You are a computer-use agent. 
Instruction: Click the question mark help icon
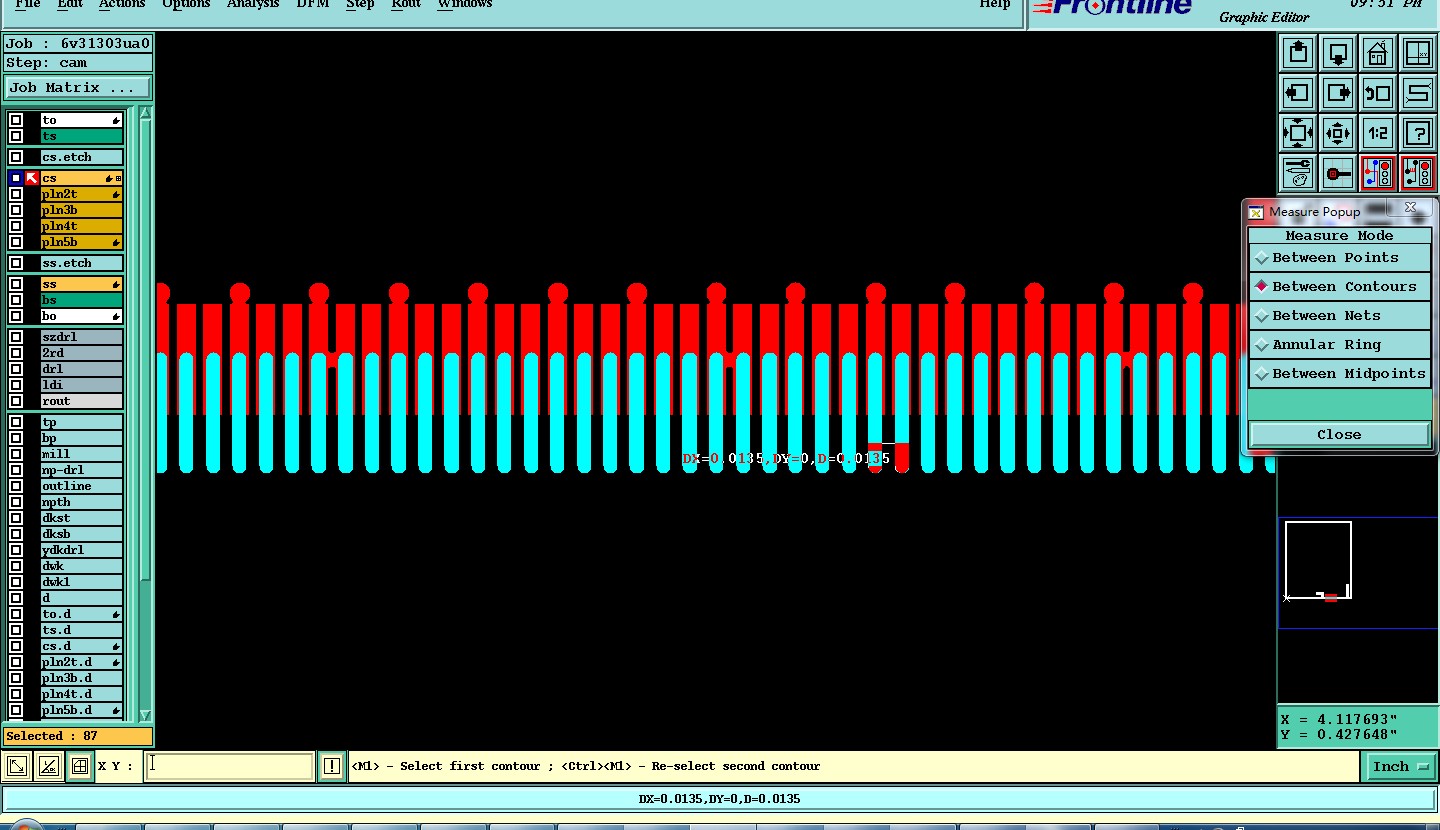[1418, 133]
